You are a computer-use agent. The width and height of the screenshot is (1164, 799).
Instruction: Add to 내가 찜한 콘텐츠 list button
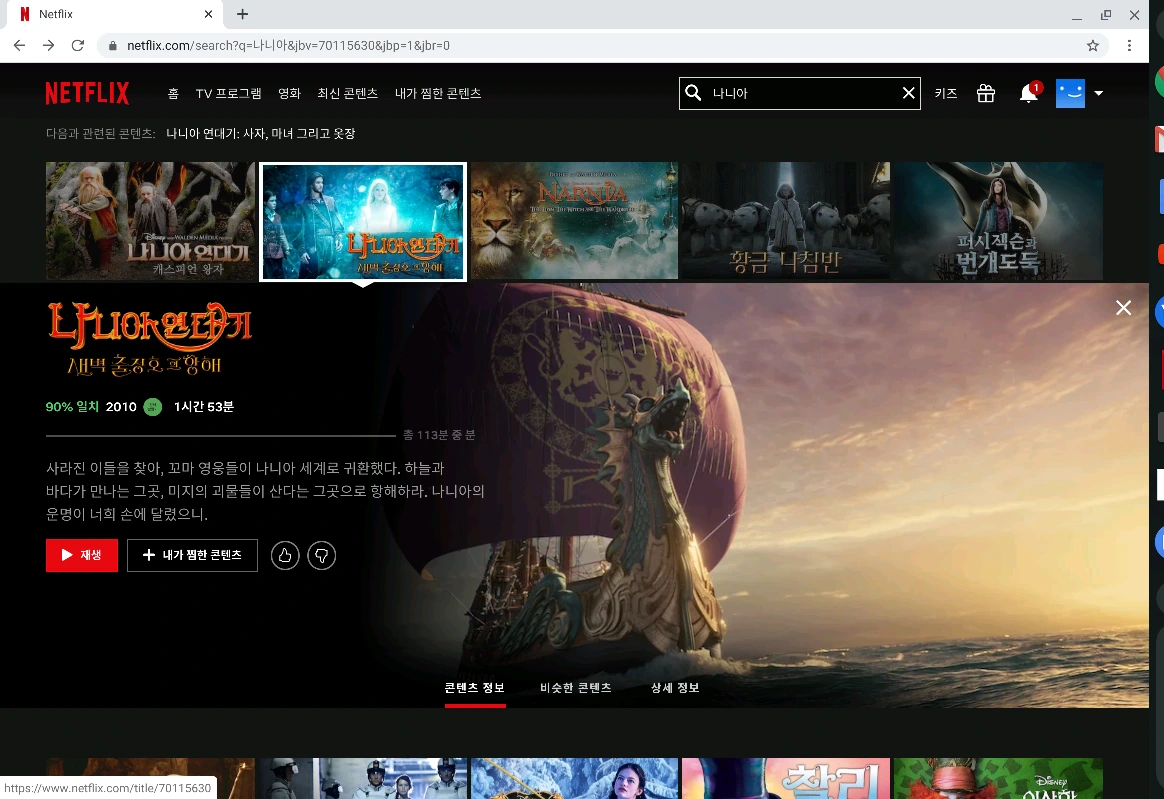192,555
